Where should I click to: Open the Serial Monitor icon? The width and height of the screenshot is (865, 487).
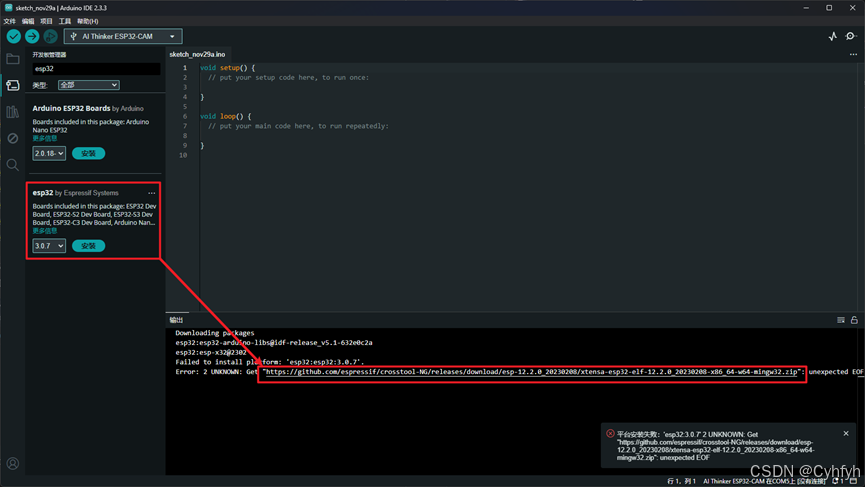click(851, 36)
